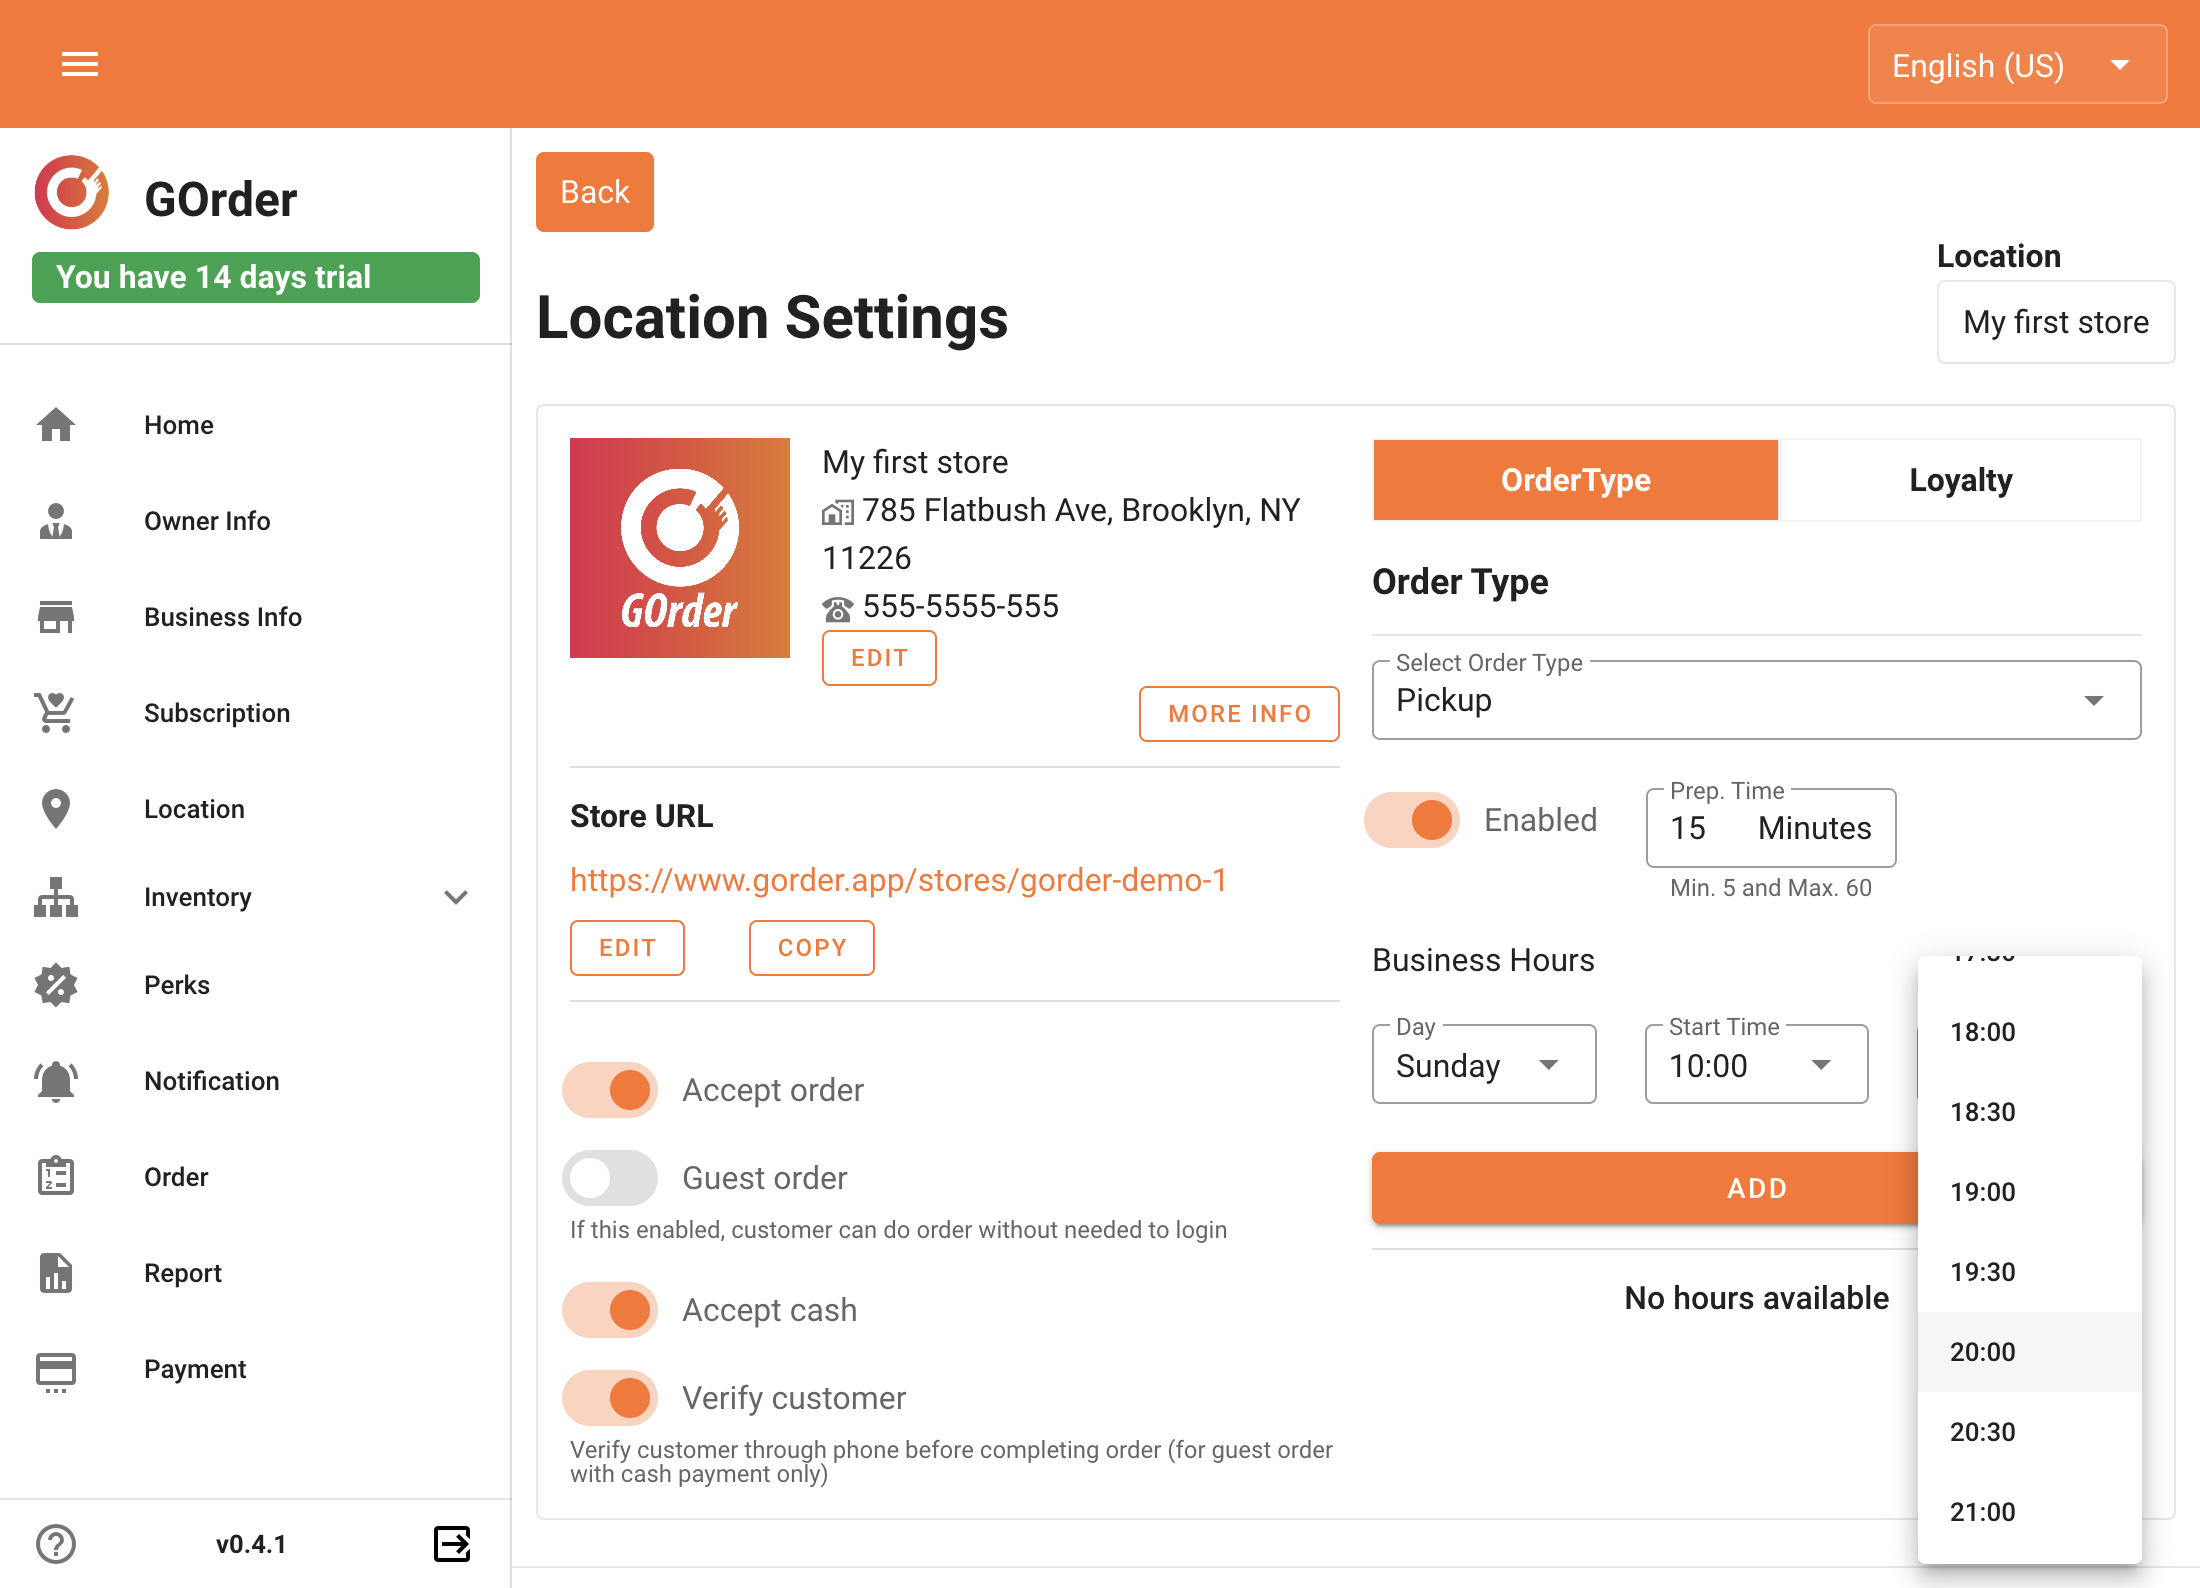
Task: Choose 21:00 in the time list
Action: coord(2030,1512)
